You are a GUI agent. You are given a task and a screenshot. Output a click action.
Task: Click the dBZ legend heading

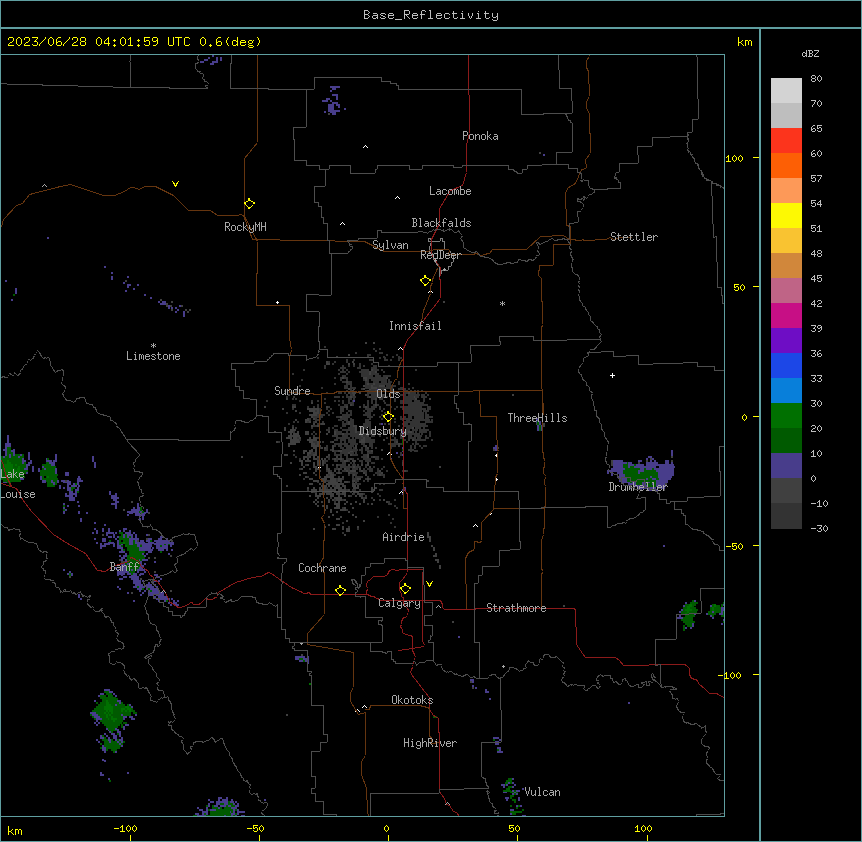810,53
